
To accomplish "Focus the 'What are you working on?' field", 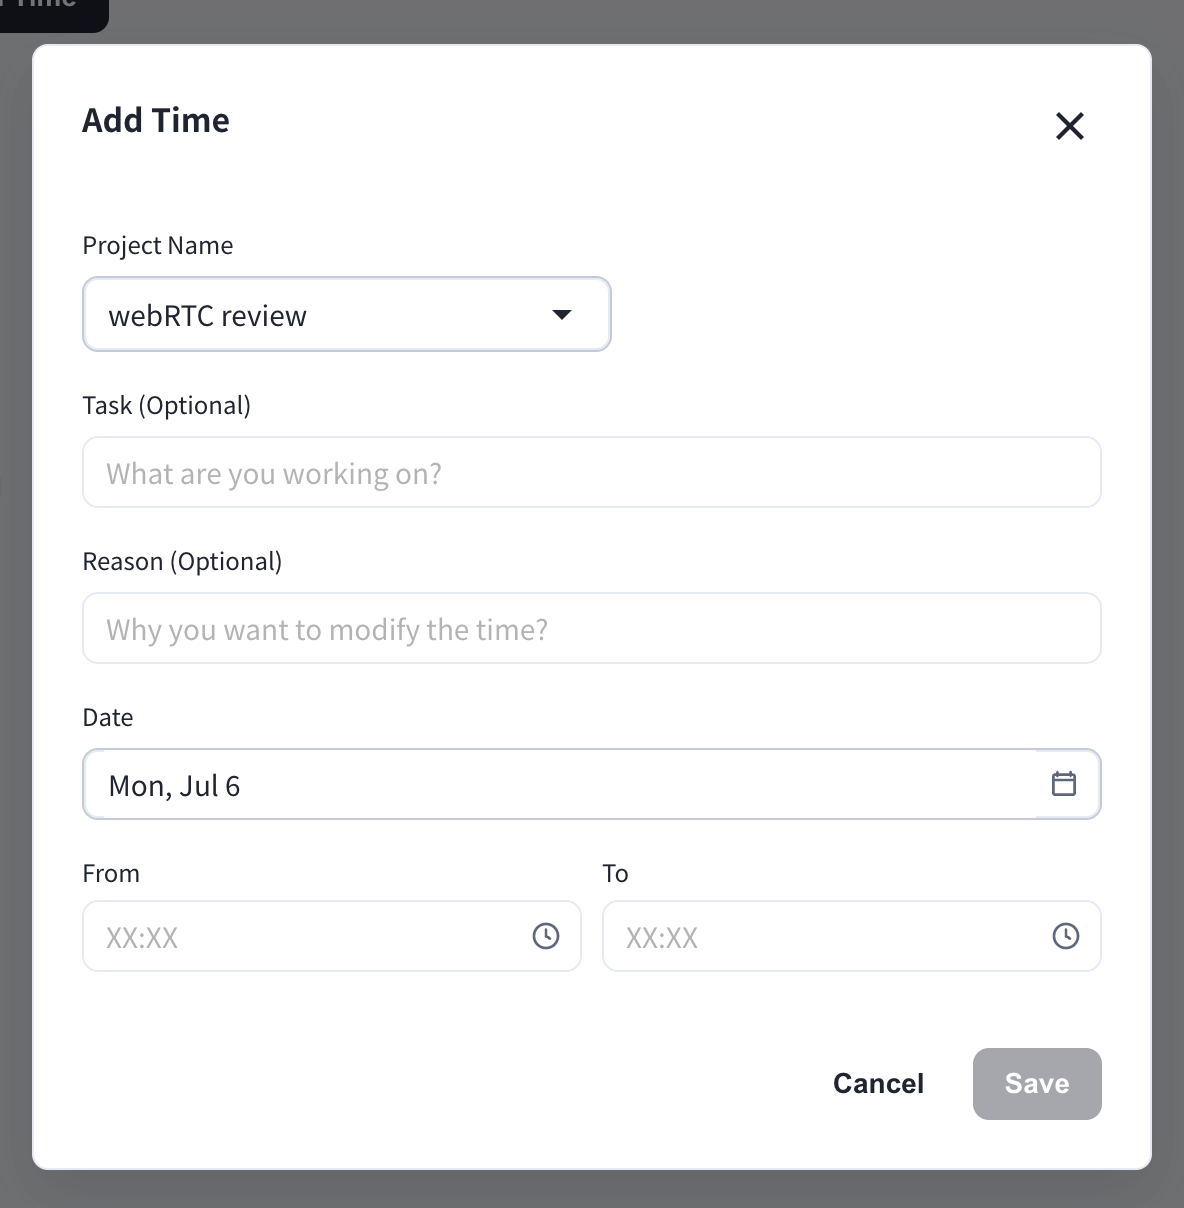I will point(592,472).
